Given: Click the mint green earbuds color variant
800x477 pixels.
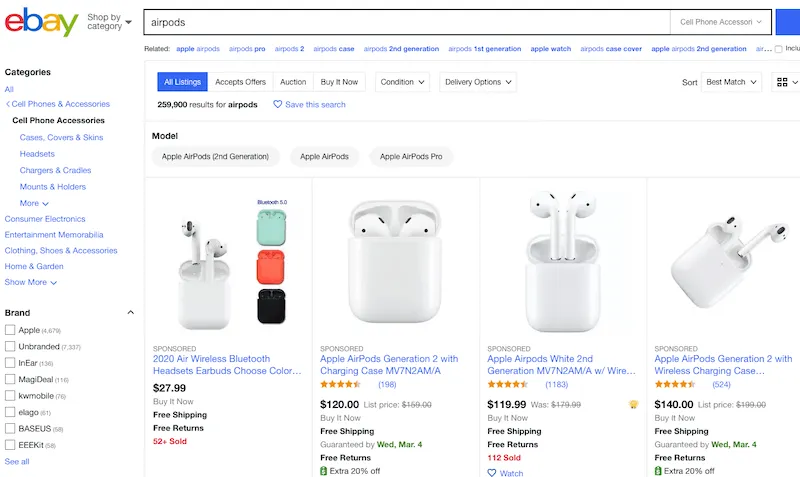Looking at the screenshot, I should tap(271, 231).
